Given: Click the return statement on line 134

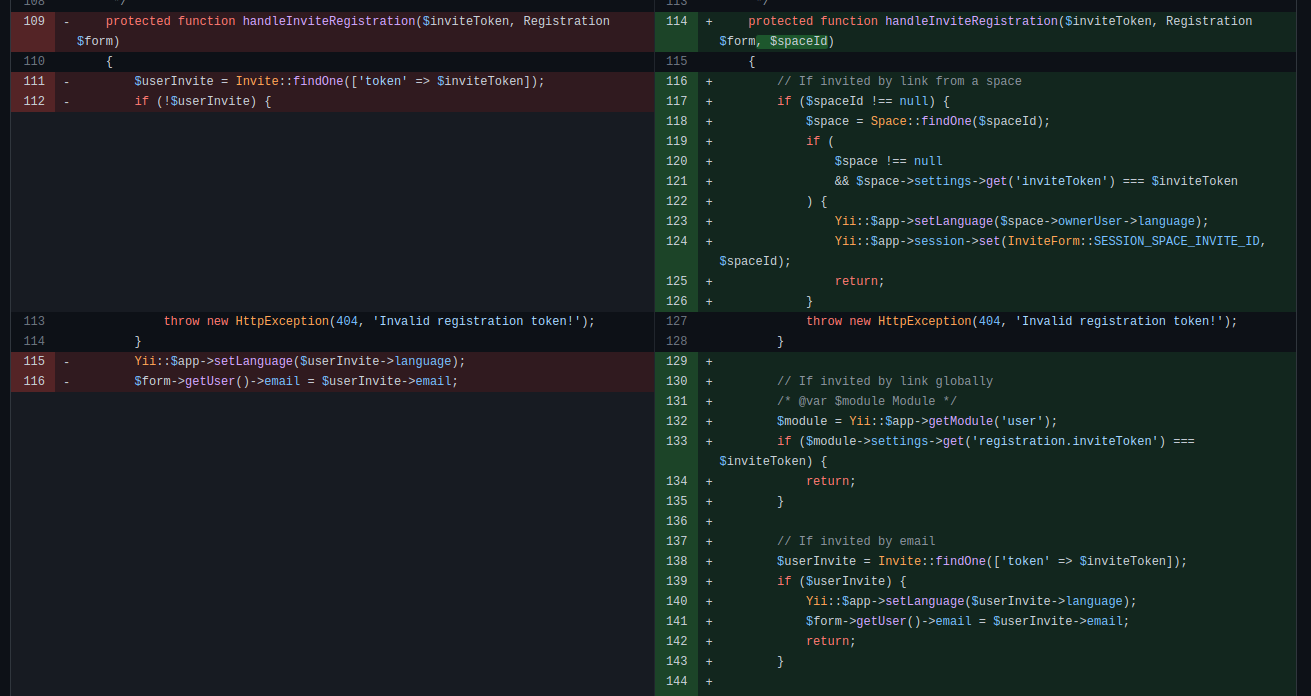Looking at the screenshot, I should point(828,481).
